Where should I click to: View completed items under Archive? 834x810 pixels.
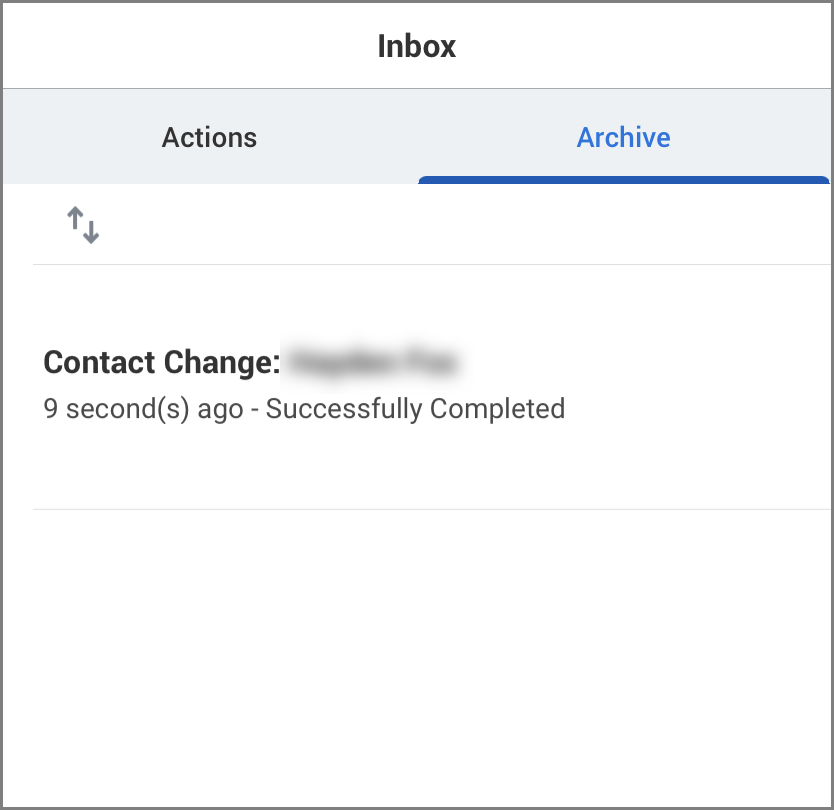pos(623,137)
